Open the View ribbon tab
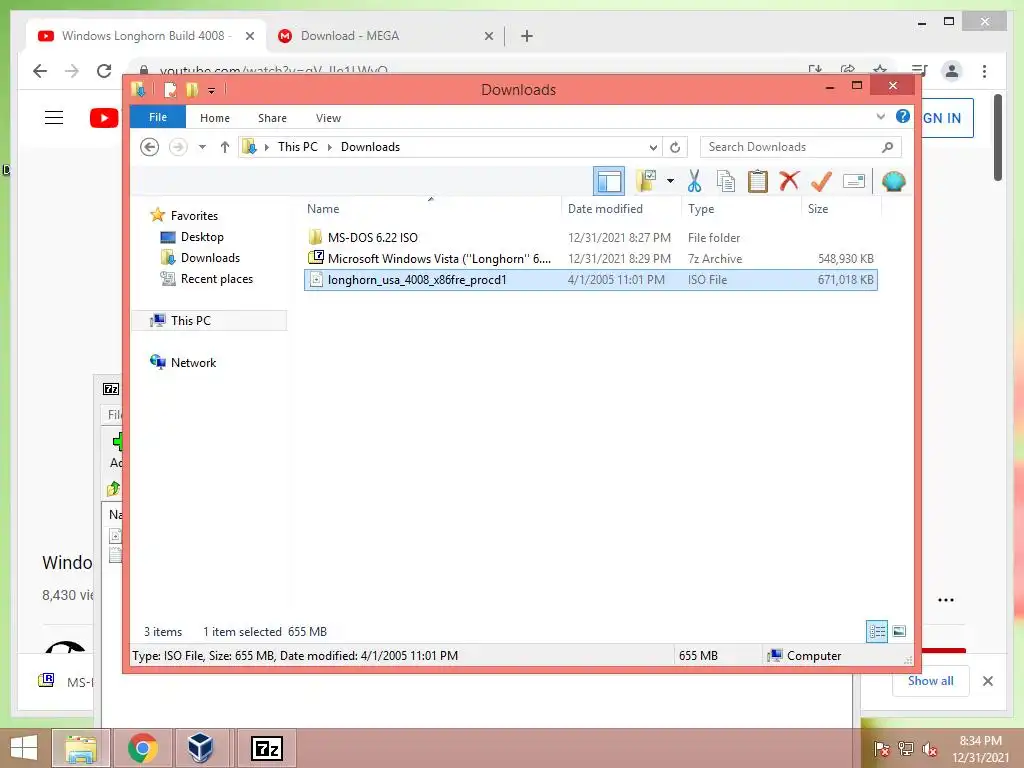 pos(328,118)
